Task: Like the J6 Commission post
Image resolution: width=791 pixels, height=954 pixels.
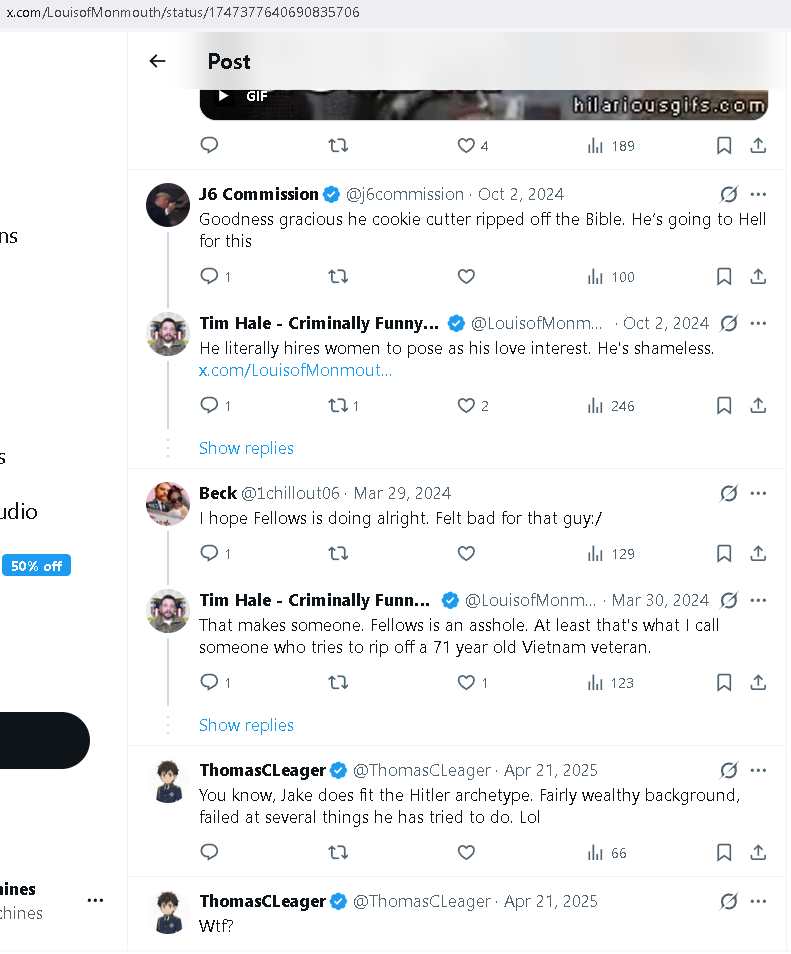Action: 466,277
